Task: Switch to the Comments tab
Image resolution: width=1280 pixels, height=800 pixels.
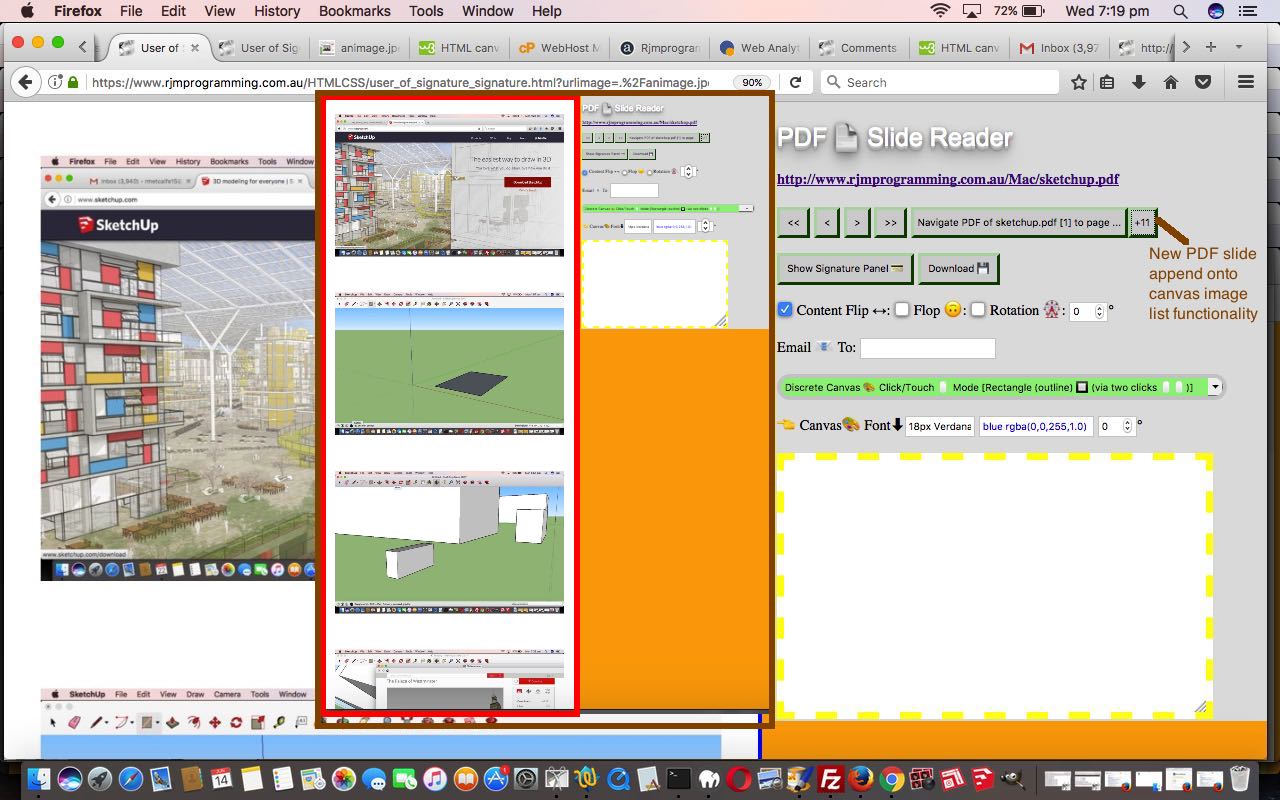Action: [859, 47]
